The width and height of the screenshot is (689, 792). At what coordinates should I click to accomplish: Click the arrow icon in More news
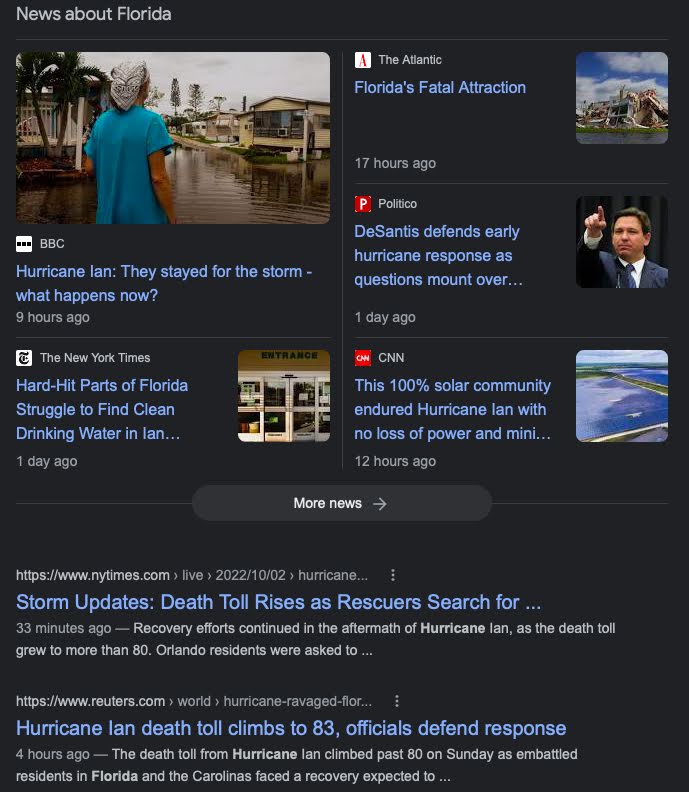point(380,504)
